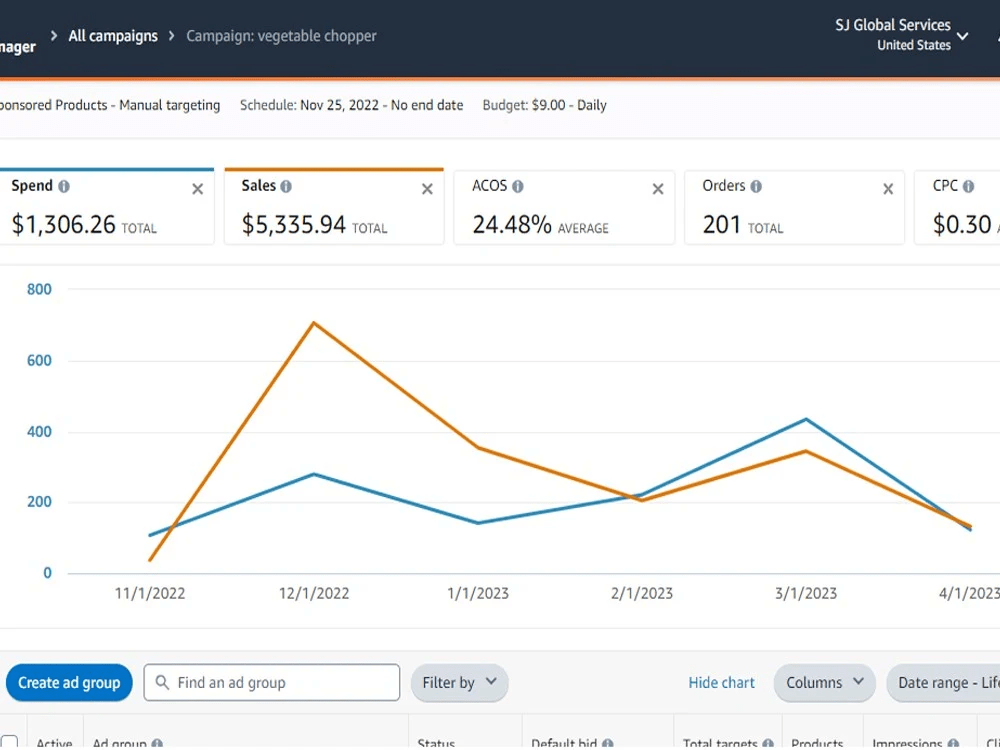Open the Filter by dropdown
The image size is (1000, 750).
point(459,682)
